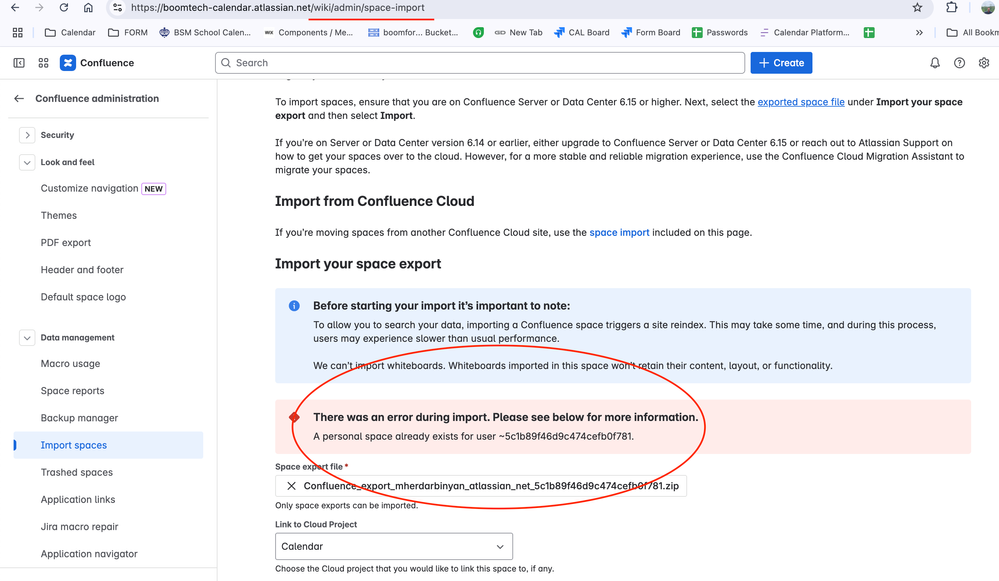Image resolution: width=999 pixels, height=581 pixels.
Task: Go back from Confluence administration arrow
Action: tap(19, 99)
